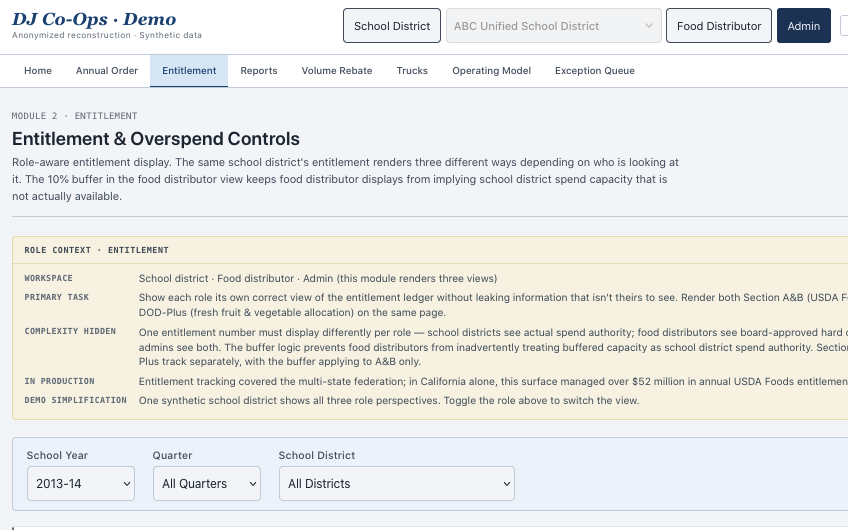Click the 'Role-aware entitlement display' description paragraph

pyautogui.click(x=346, y=179)
